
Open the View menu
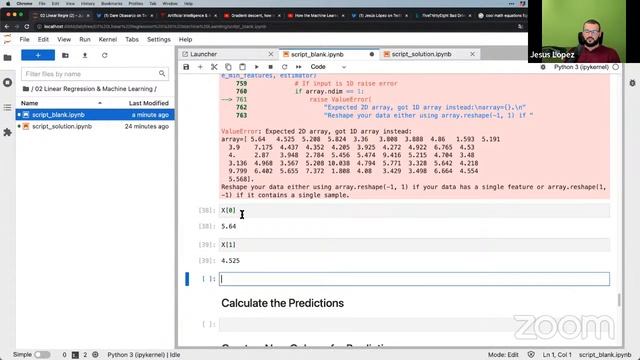click(64, 40)
